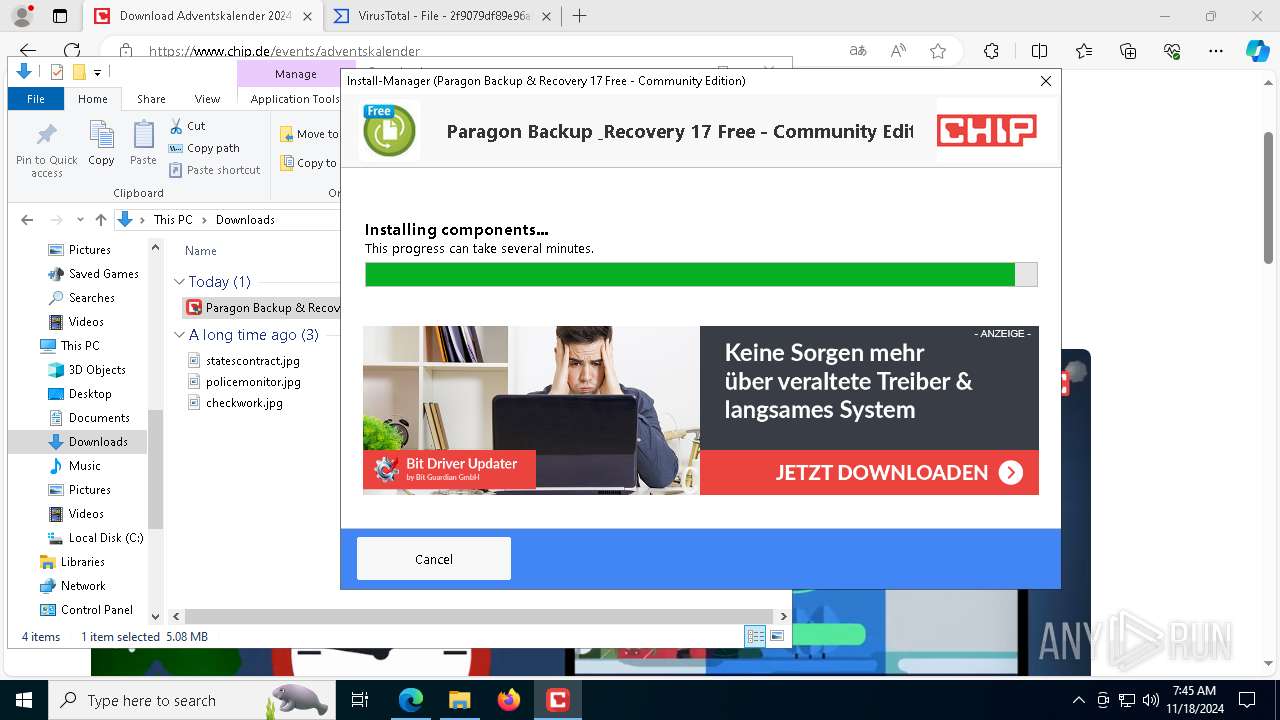The height and width of the screenshot is (720, 1280).
Task: Toggle browser split screen icon
Action: [1039, 51]
